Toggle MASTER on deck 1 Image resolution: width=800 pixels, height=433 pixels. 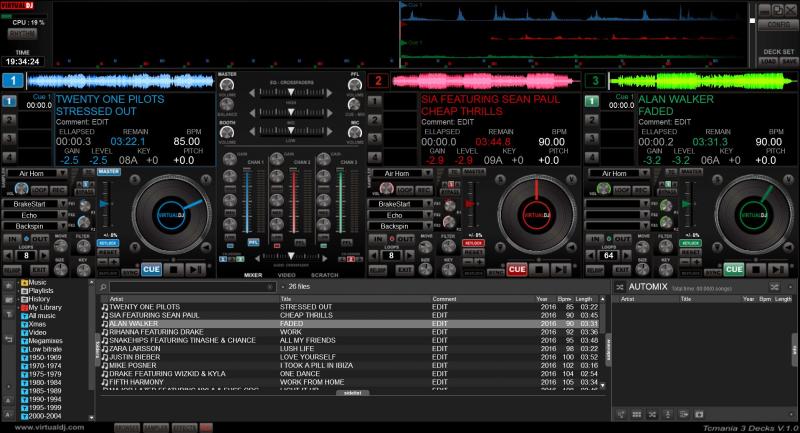click(109, 172)
